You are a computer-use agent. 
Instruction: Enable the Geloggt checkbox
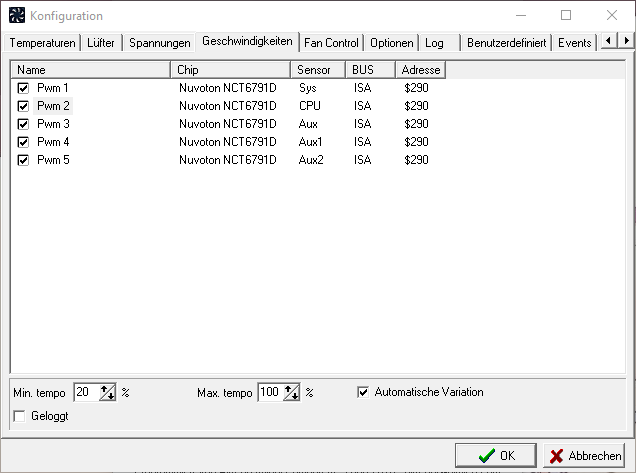[19, 416]
